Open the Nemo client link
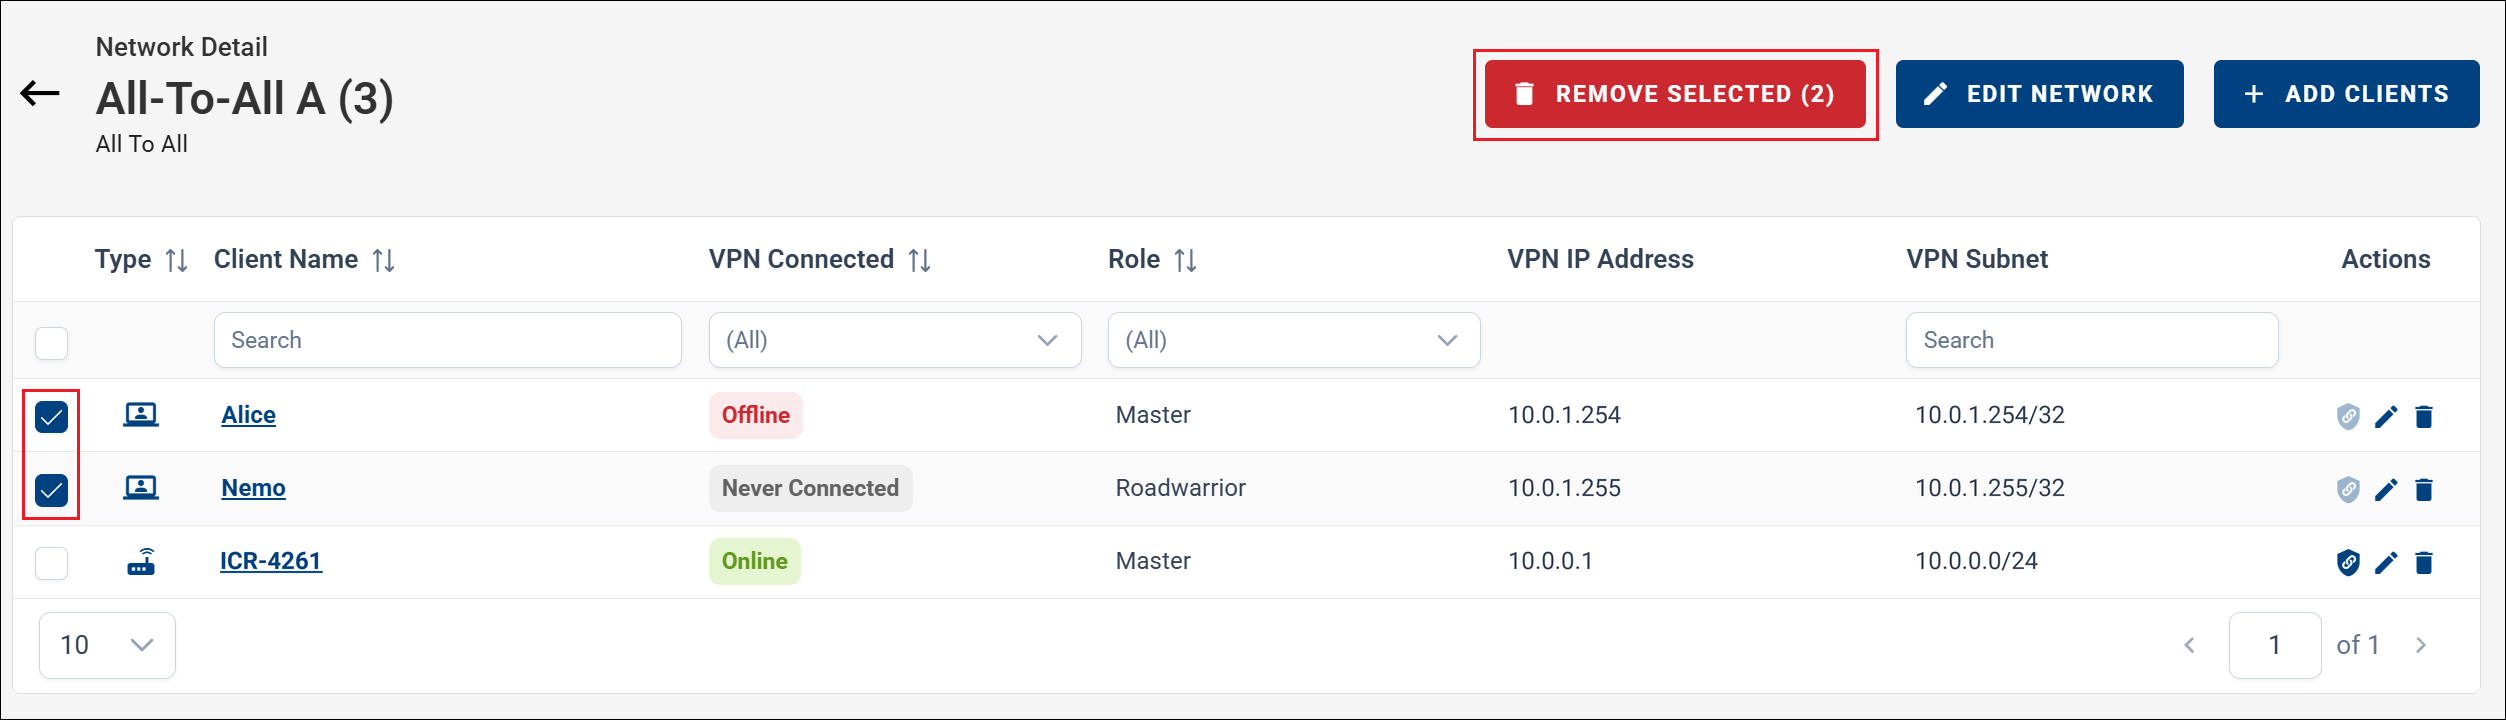This screenshot has height=720, width=2506. coord(253,488)
